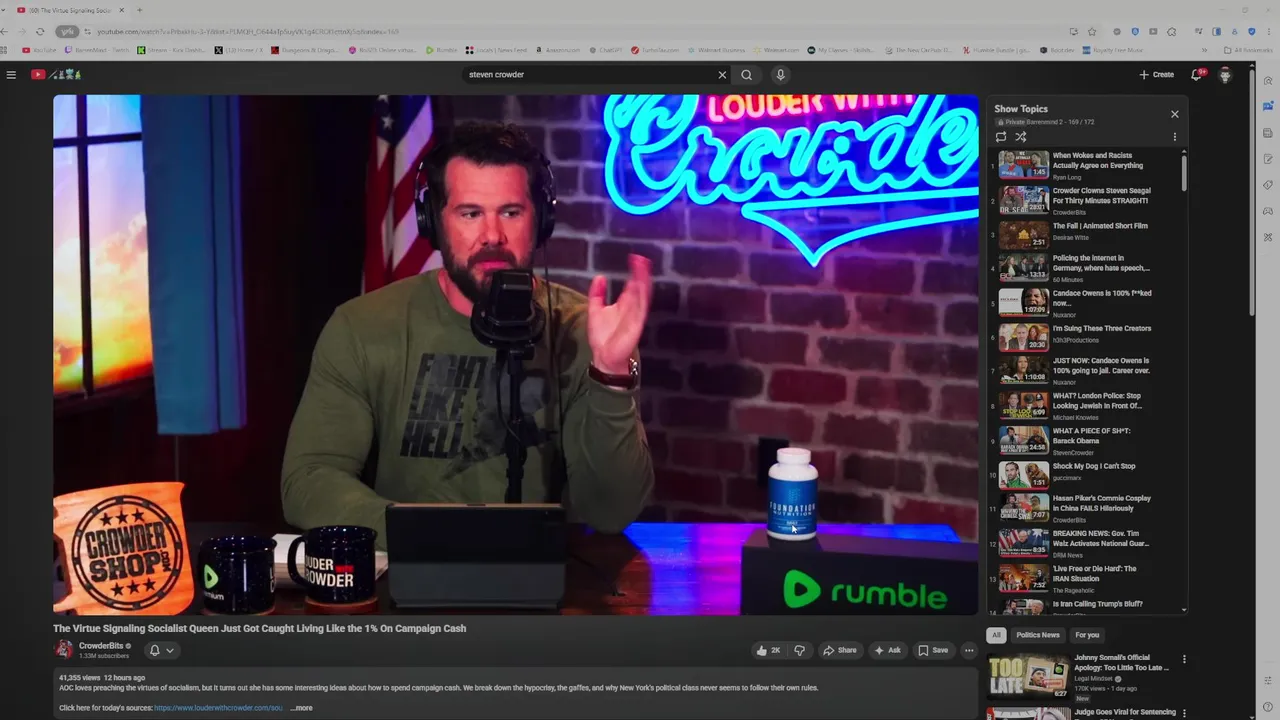Select 'WHAT A PIECE OF SH*T: Barack Obama'

1086,440
